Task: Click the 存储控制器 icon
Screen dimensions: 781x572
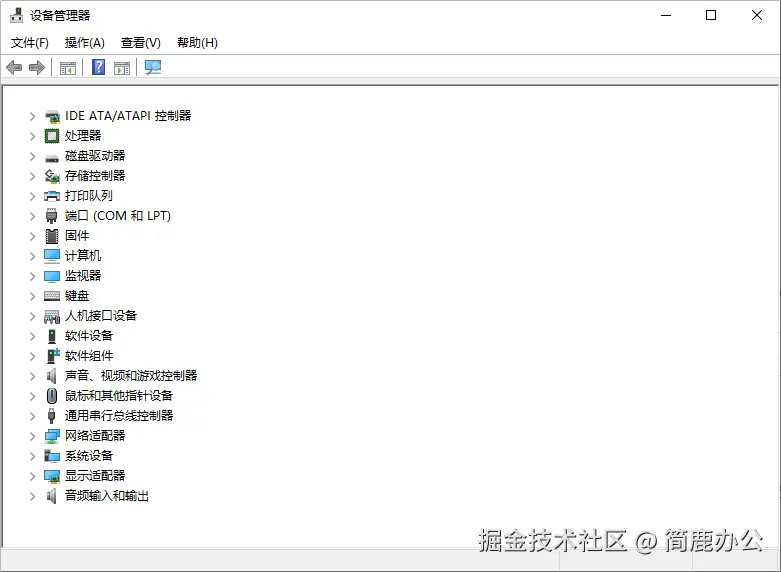Action: 52,176
